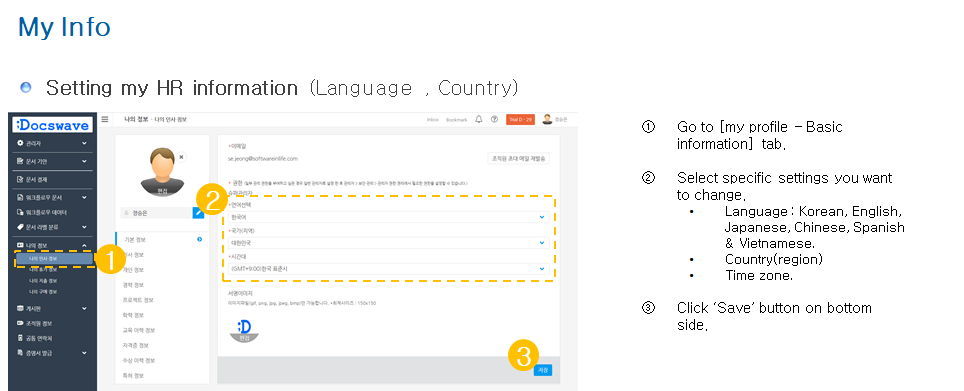
Task: Click 조직원 초대 메일 재발송 button
Action: pyautogui.click(x=518, y=158)
